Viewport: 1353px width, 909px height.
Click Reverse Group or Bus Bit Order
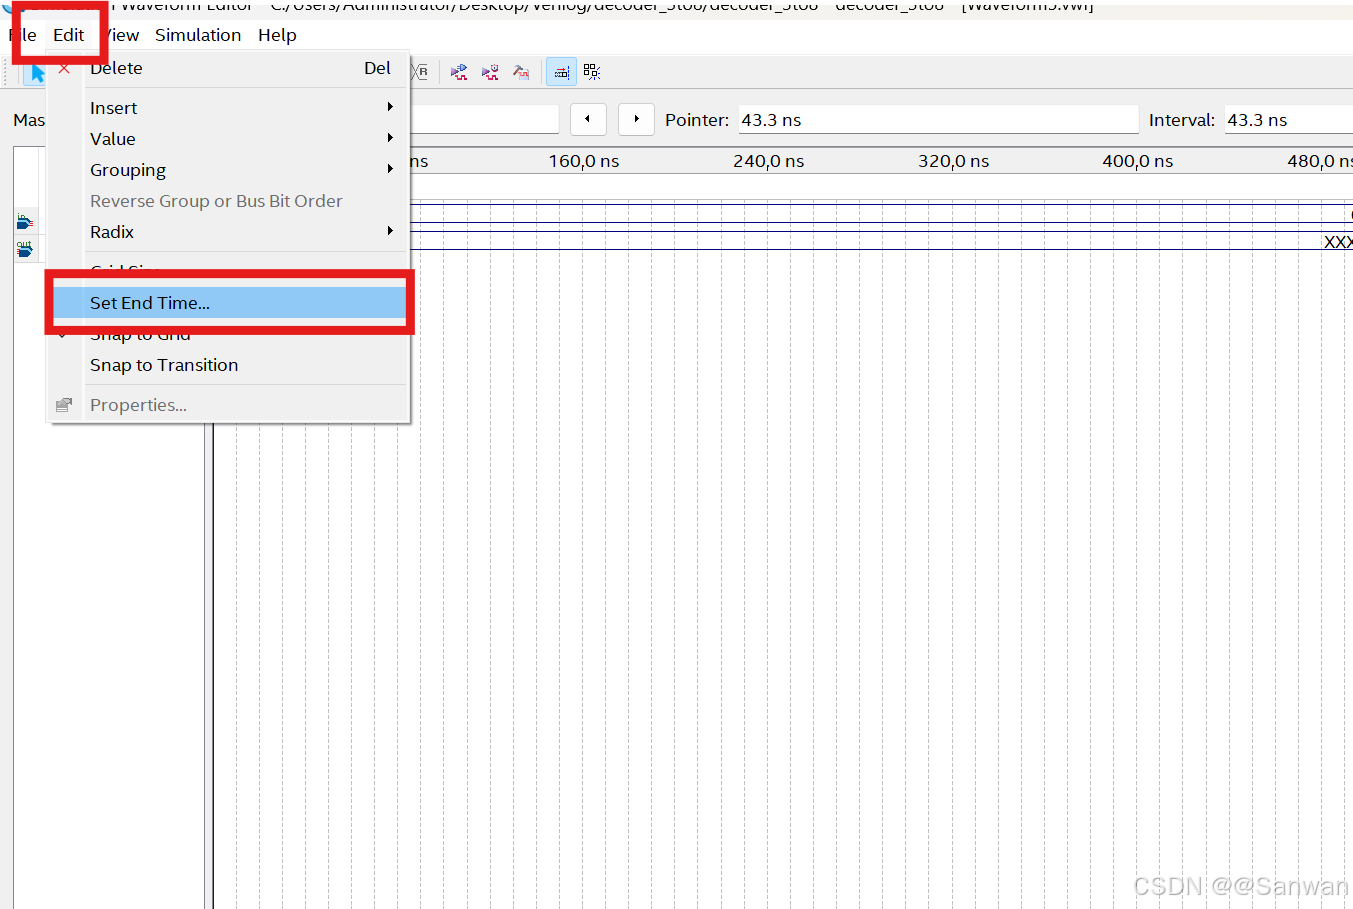(230, 201)
